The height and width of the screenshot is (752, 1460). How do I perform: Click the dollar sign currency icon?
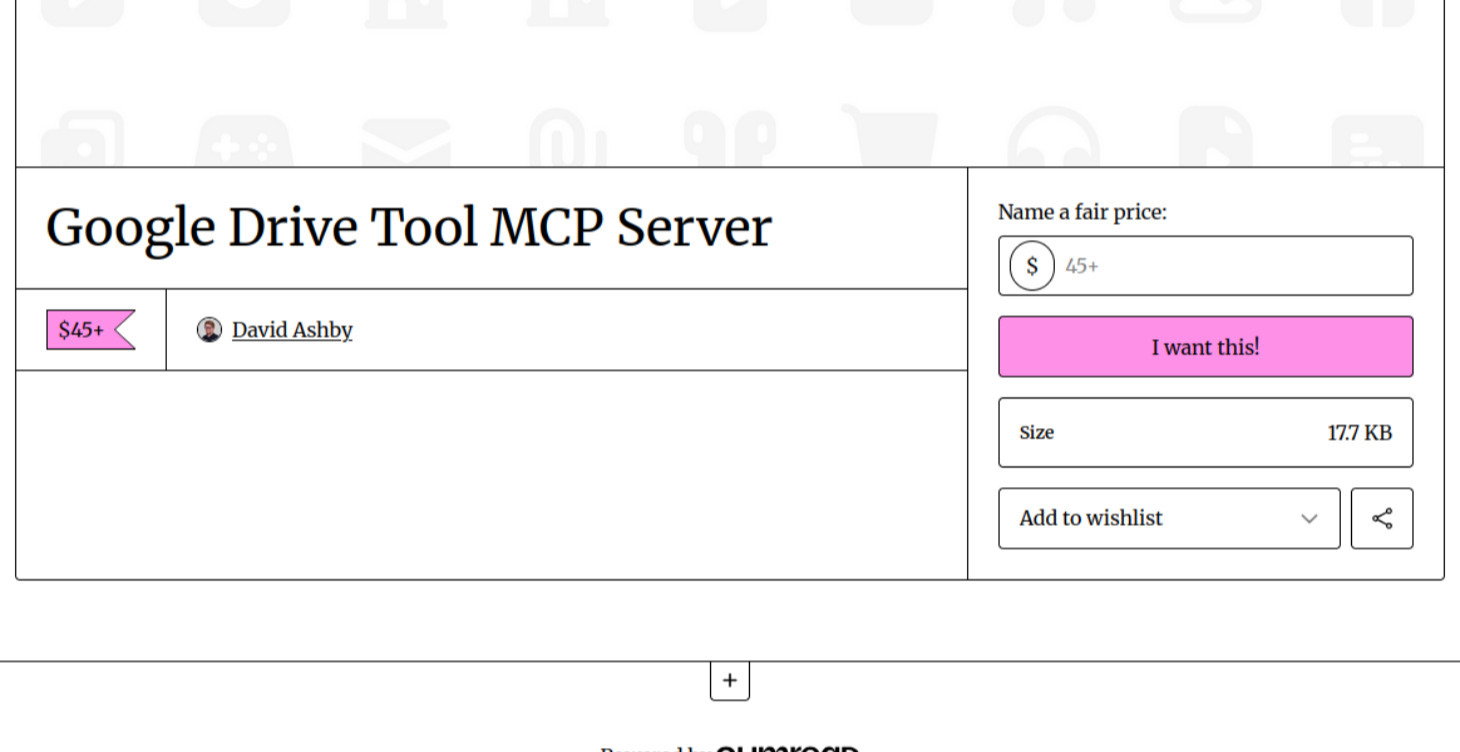pyautogui.click(x=1032, y=266)
